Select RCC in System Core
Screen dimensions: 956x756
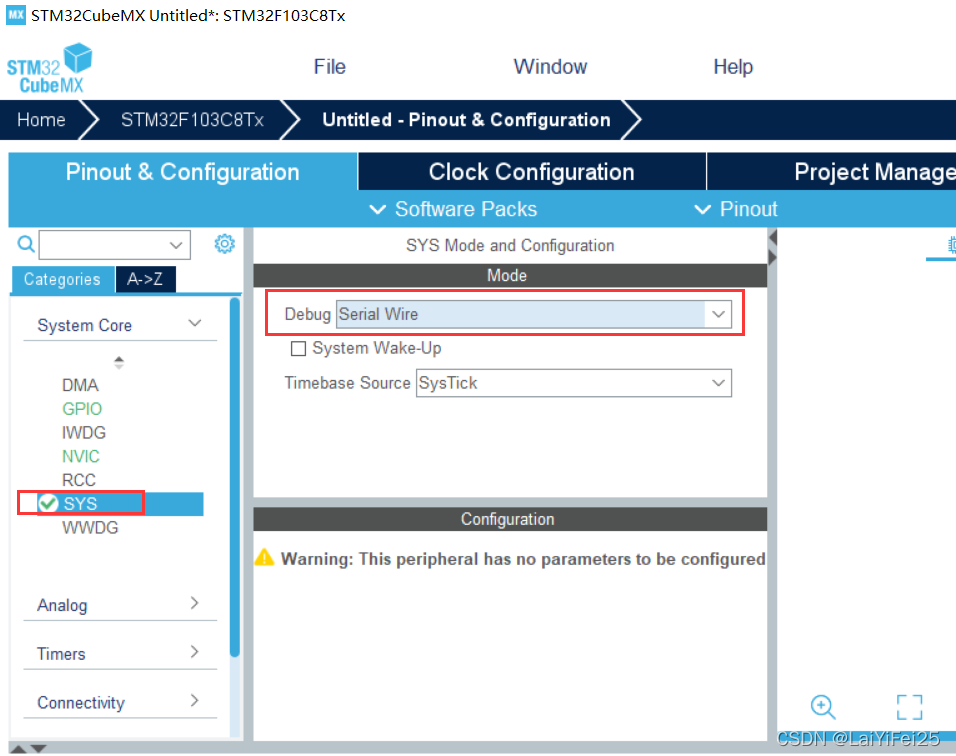[x=79, y=480]
